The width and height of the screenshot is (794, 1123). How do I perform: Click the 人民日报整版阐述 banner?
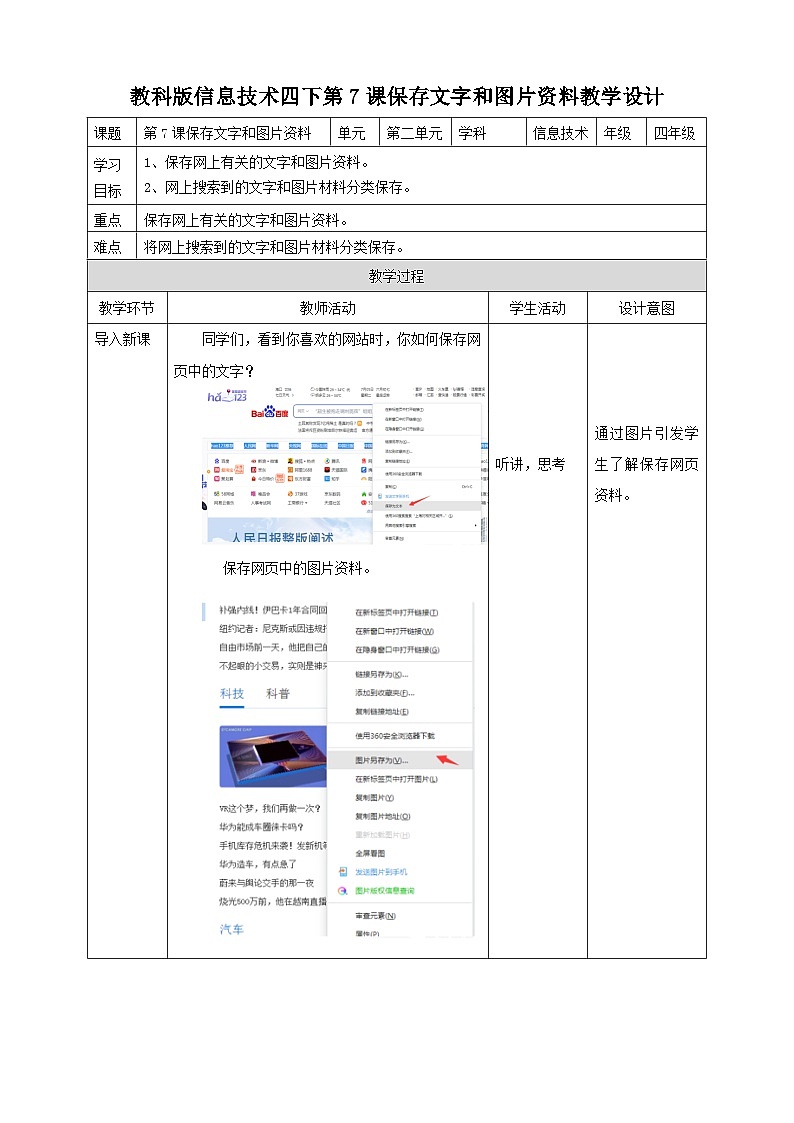coord(286,533)
